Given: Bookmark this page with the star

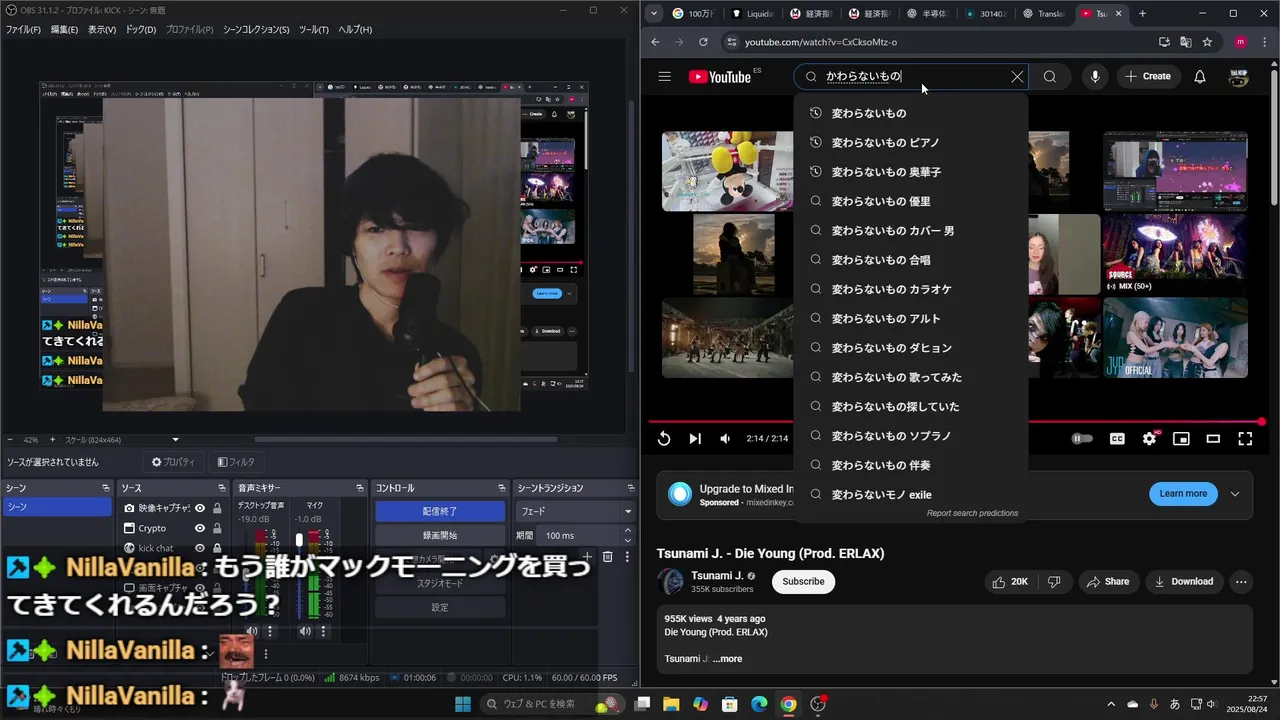Looking at the screenshot, I should (x=1208, y=42).
